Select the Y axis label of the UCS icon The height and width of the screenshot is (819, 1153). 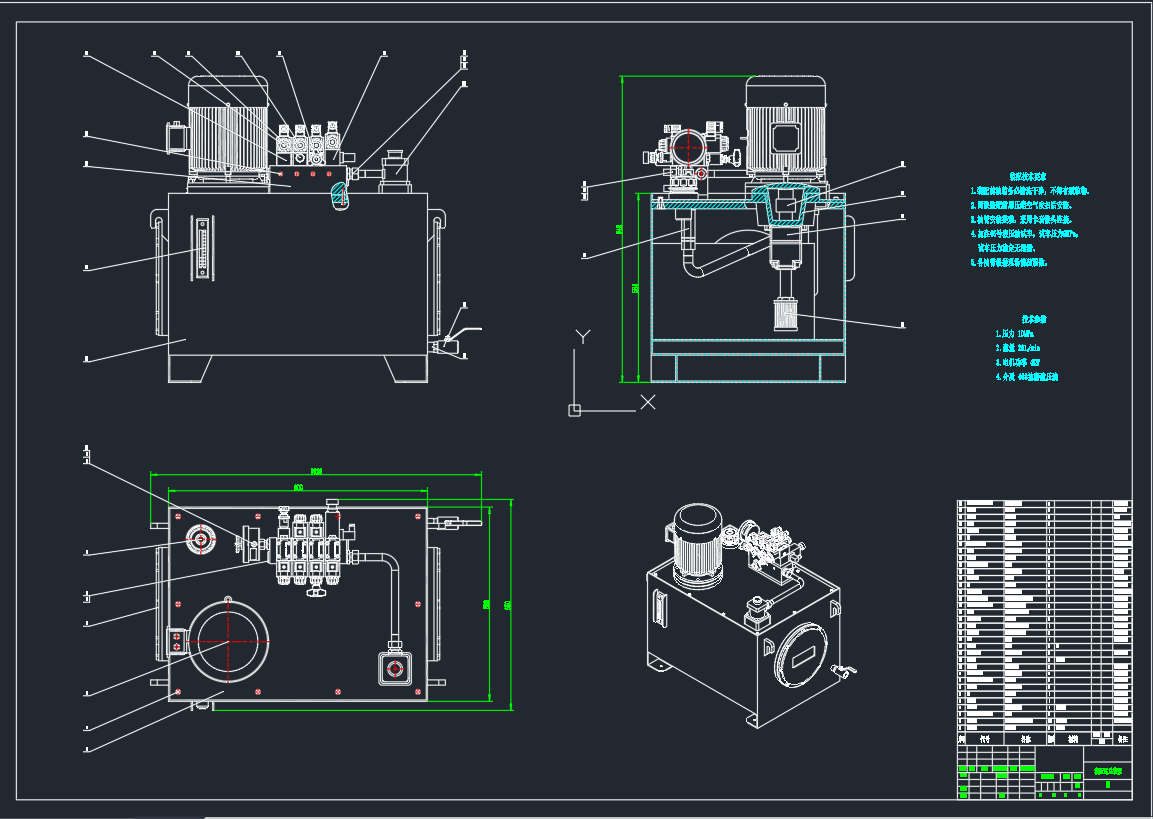[x=582, y=337]
